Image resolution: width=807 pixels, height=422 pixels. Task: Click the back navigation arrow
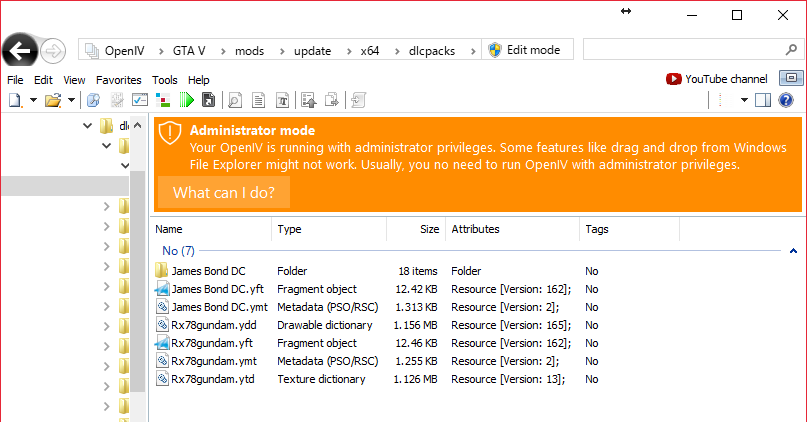click(x=20, y=50)
